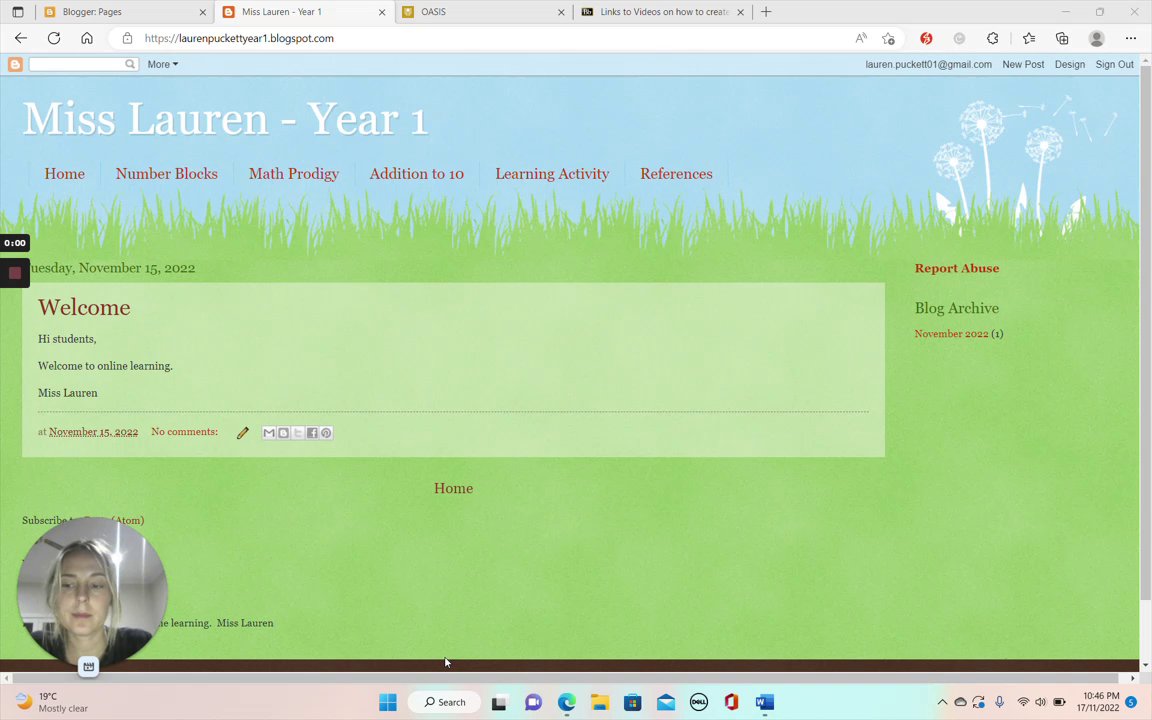Open the red extension icon in toolbar
1152x720 pixels.
(926, 38)
